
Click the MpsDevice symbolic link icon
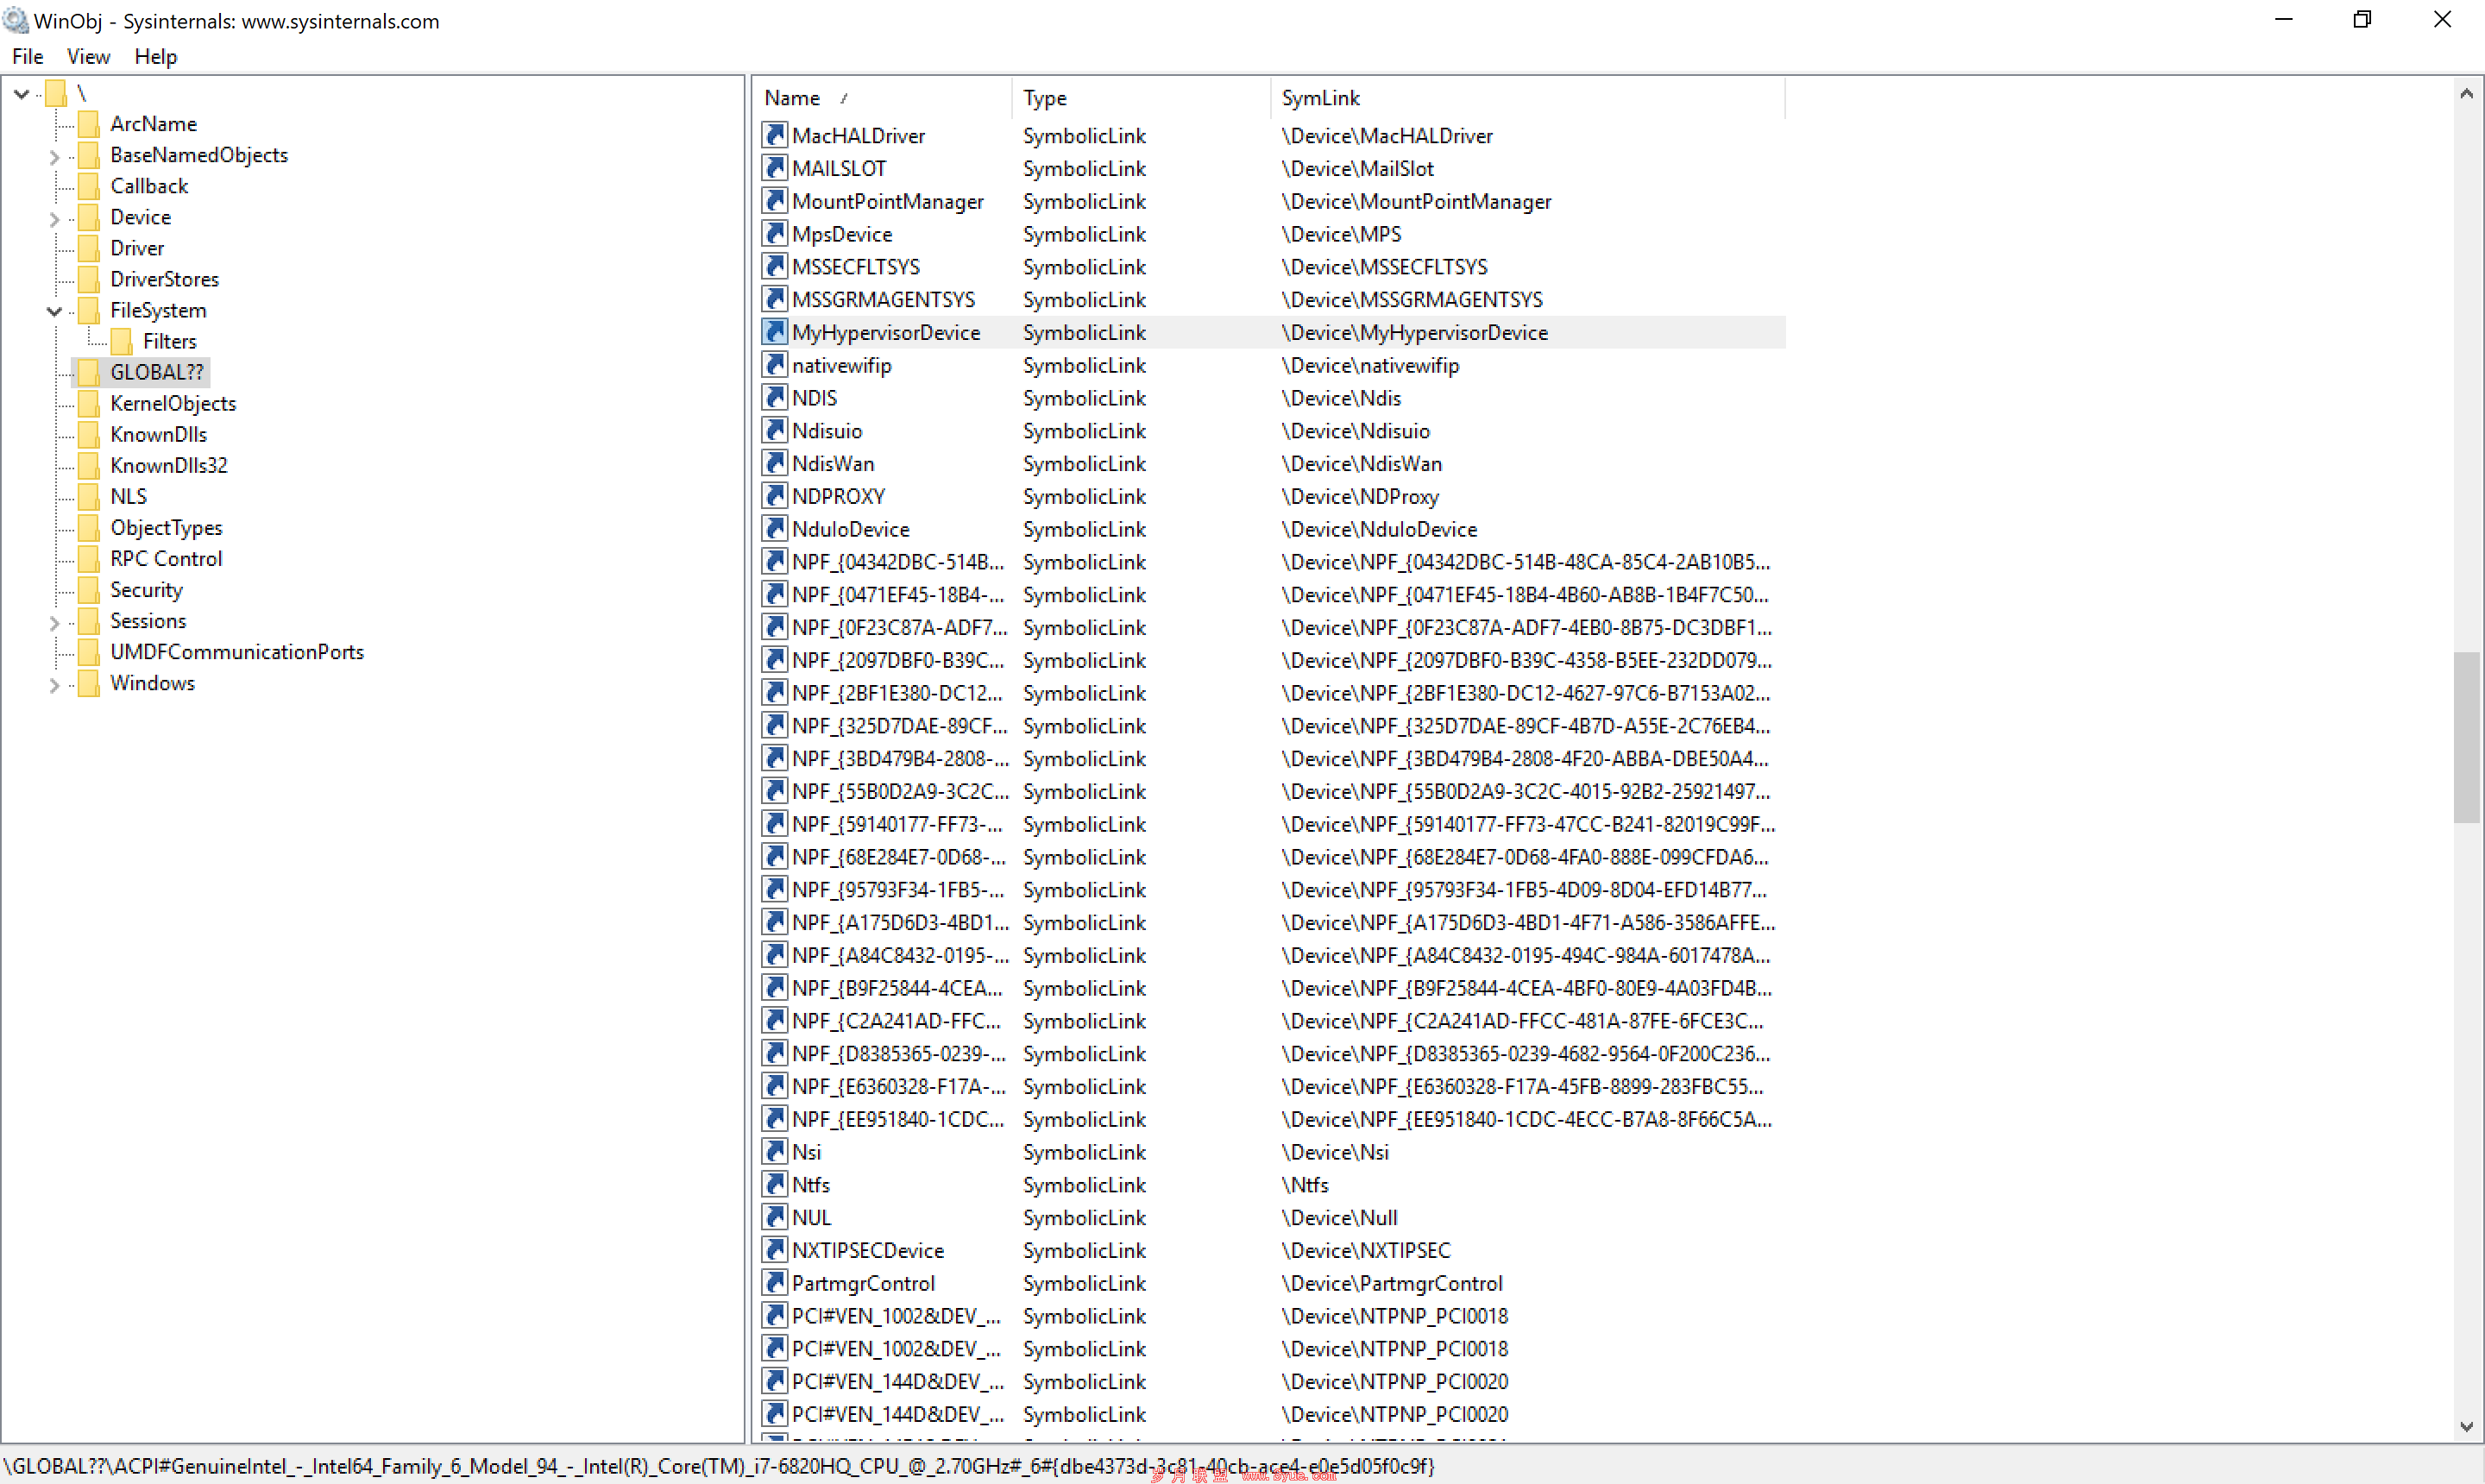point(774,234)
